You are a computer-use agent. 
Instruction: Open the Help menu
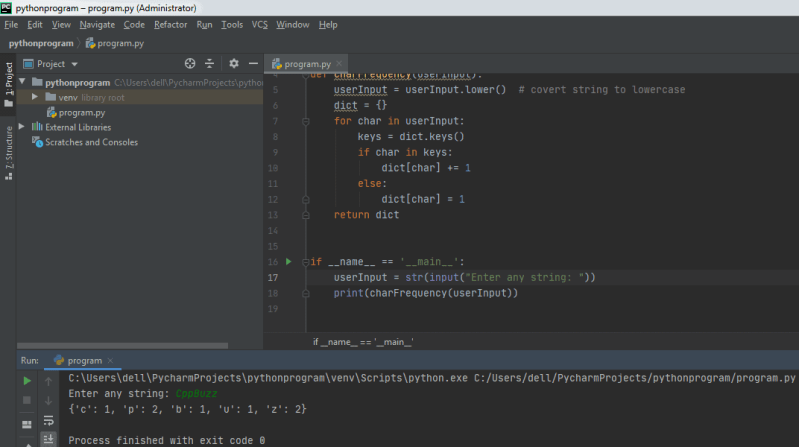pyautogui.click(x=328, y=24)
